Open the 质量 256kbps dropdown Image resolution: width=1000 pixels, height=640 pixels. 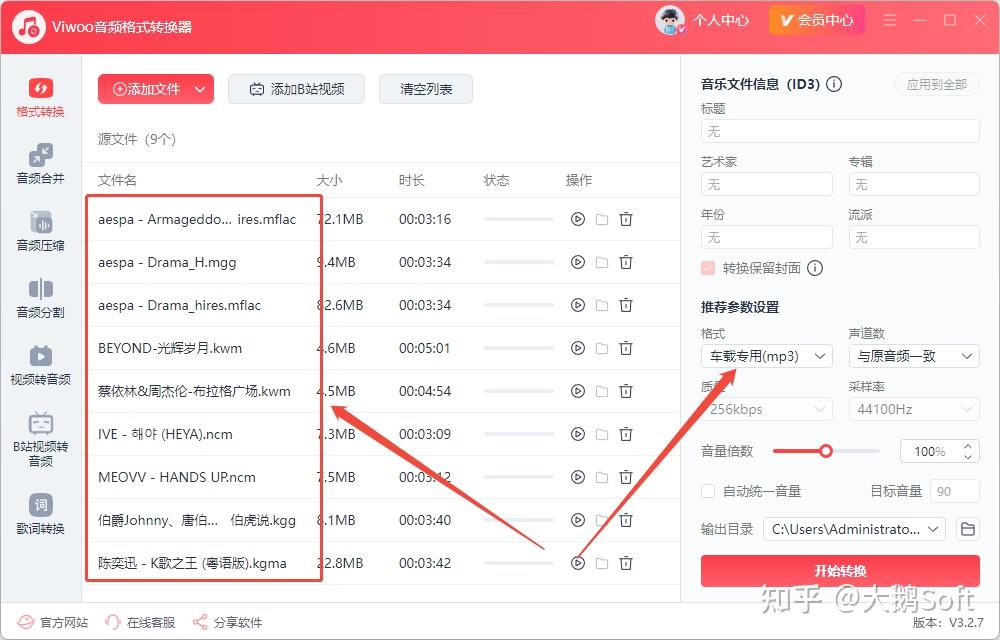coord(767,409)
